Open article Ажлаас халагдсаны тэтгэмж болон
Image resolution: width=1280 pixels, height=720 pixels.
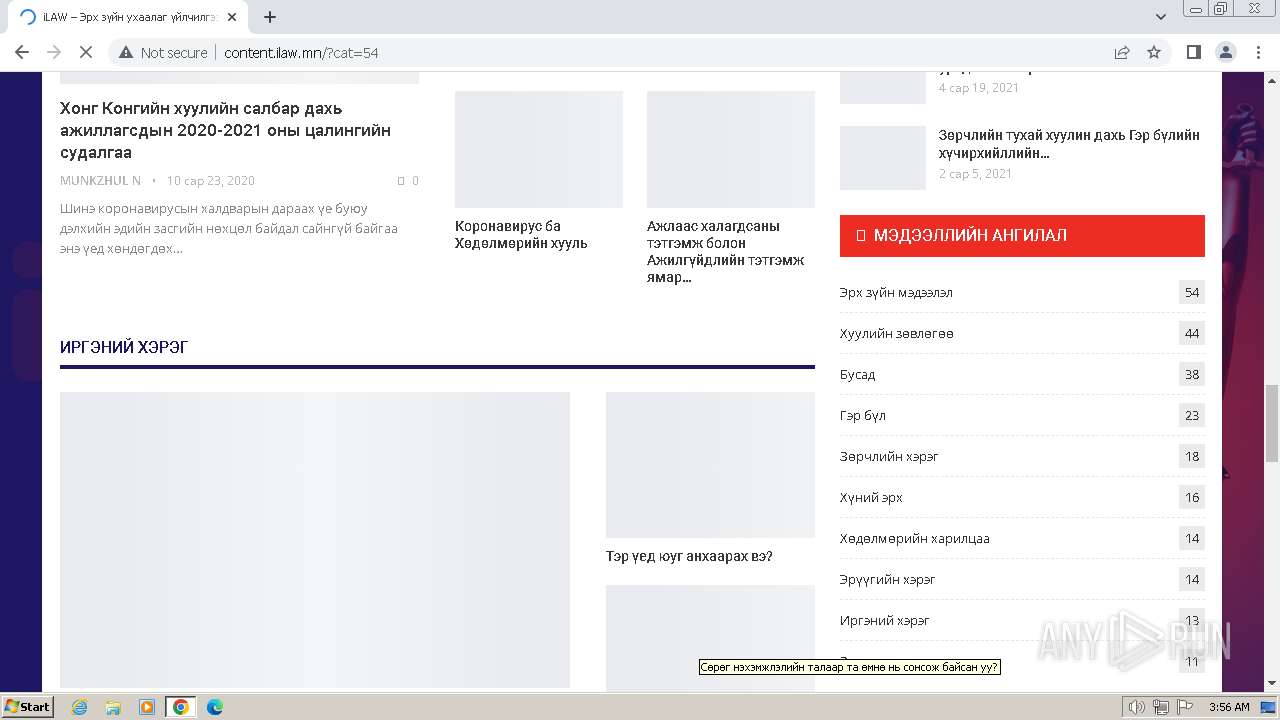[726, 252]
